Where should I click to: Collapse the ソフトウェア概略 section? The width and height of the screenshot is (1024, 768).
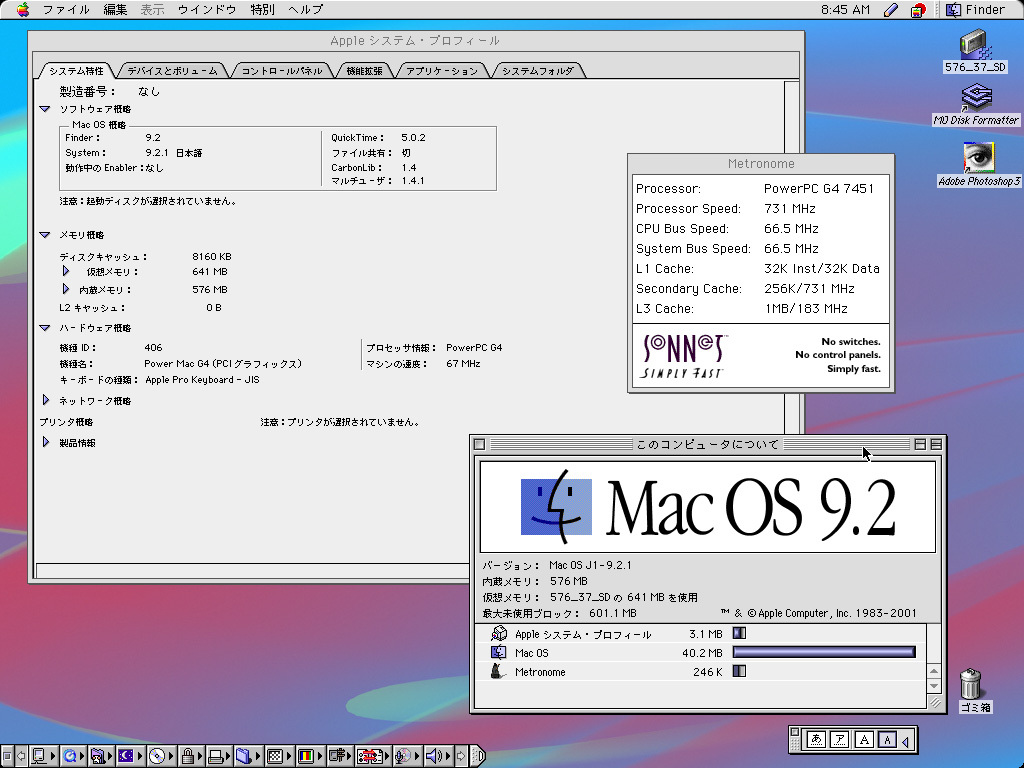coord(44,109)
